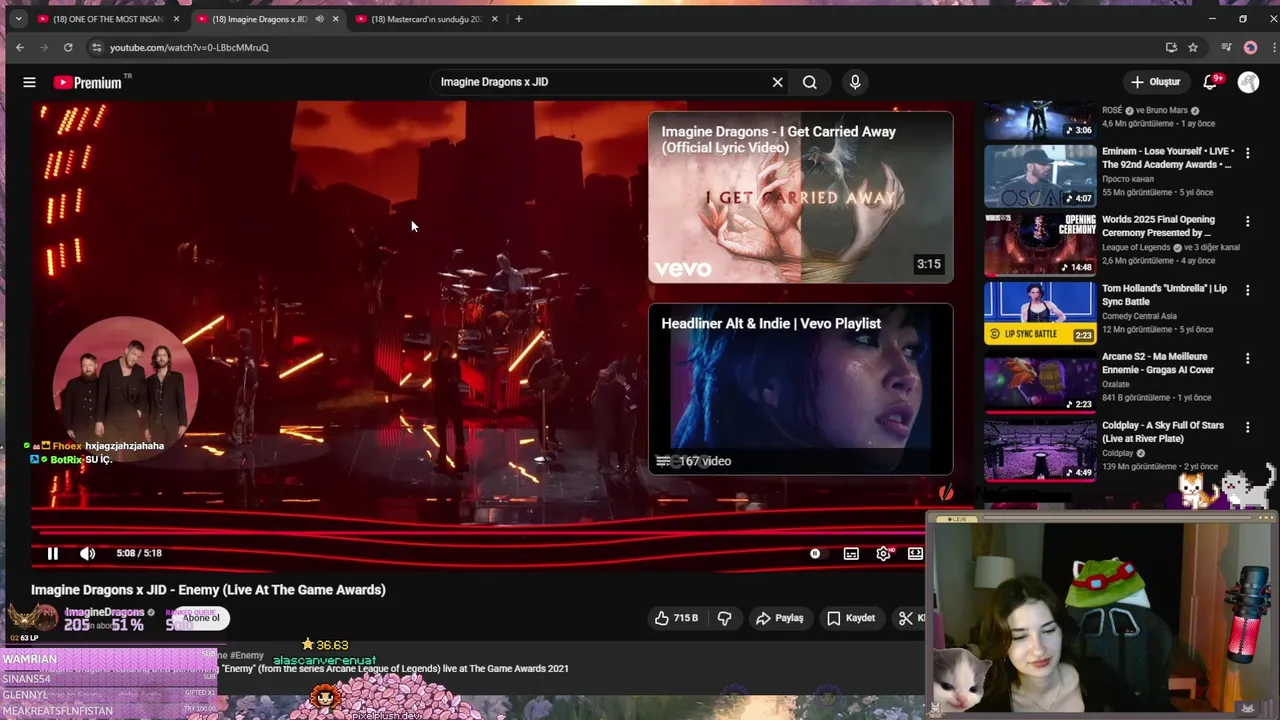Clear the search box text
Viewport: 1280px width, 720px height.
point(777,82)
